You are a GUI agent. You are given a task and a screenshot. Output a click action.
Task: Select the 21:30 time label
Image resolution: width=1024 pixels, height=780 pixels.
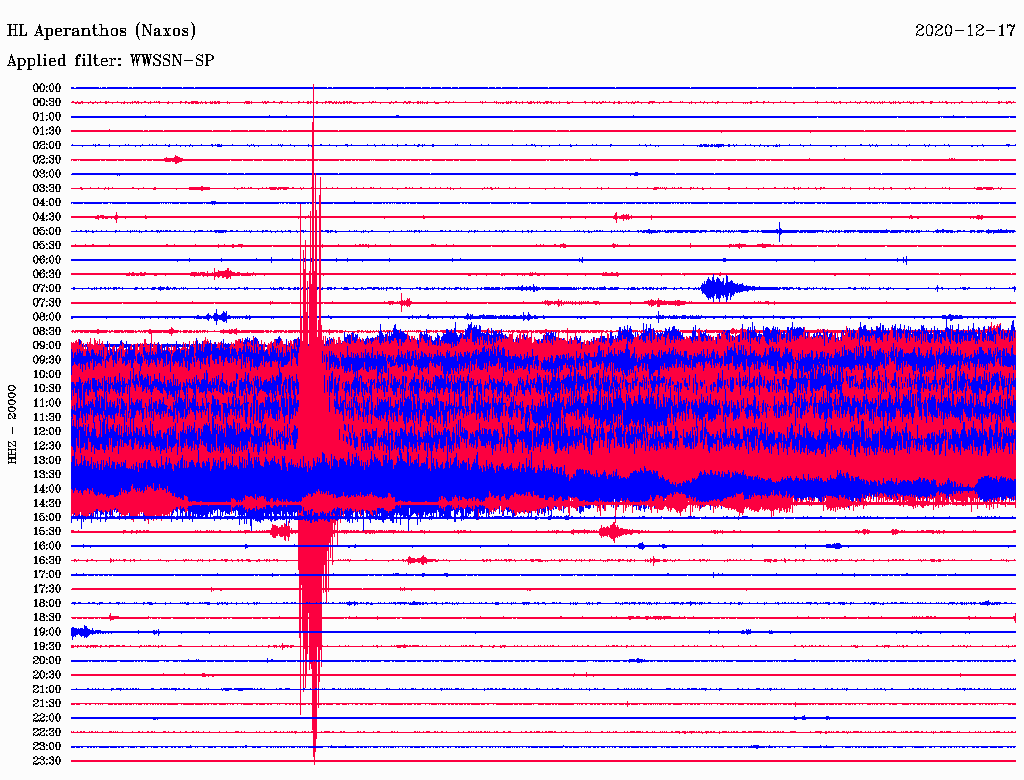pyautogui.click(x=47, y=704)
